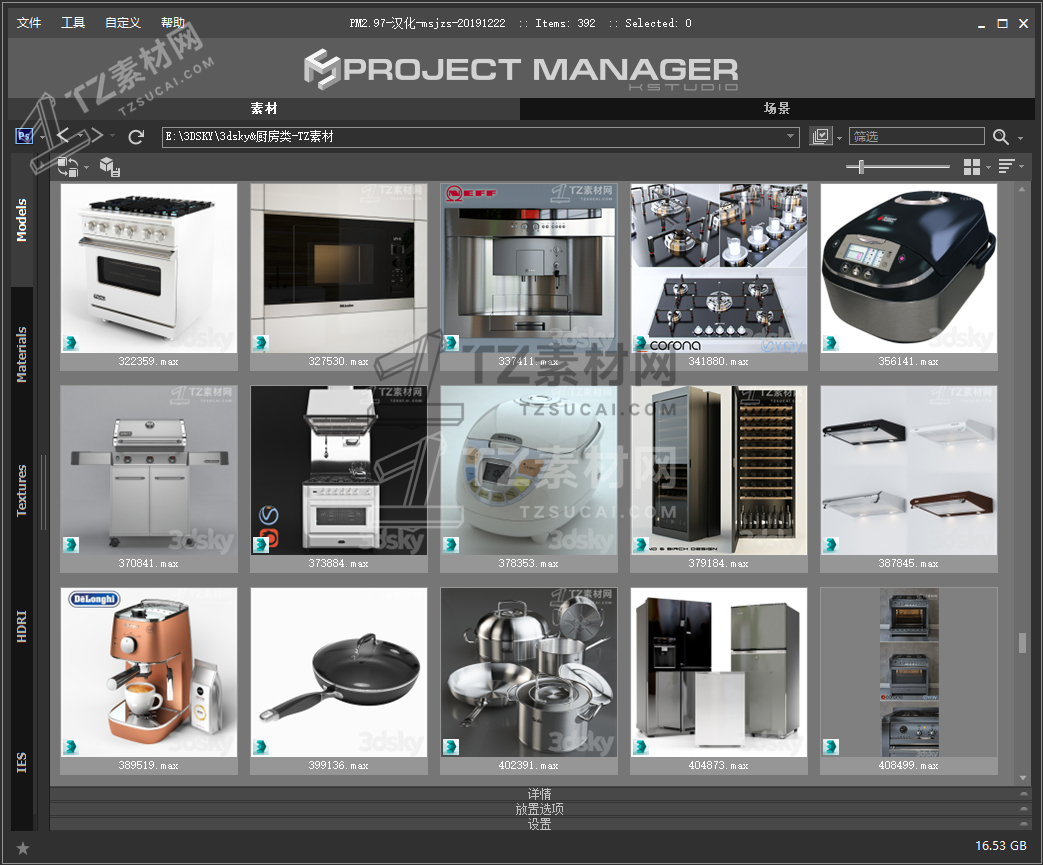Click the magnifier search icon
Screen dimensions: 1043x865
click(x=1000, y=137)
